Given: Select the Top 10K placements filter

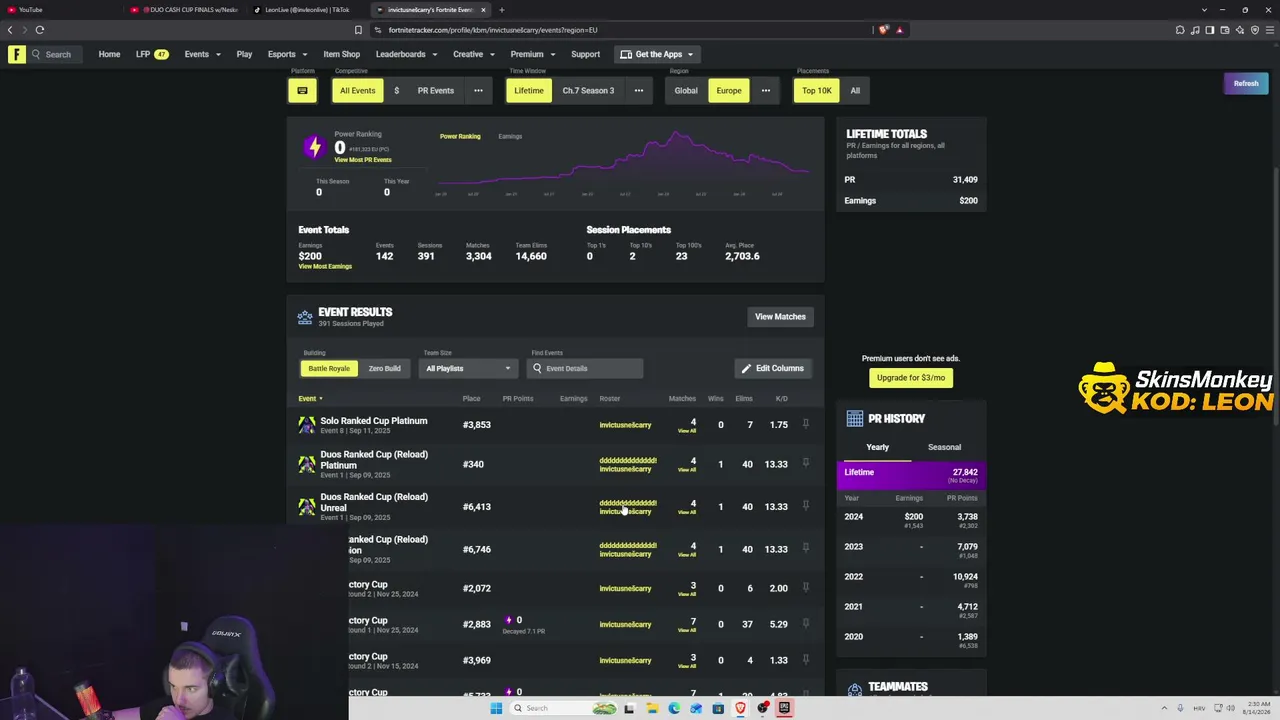Looking at the screenshot, I should point(817,90).
